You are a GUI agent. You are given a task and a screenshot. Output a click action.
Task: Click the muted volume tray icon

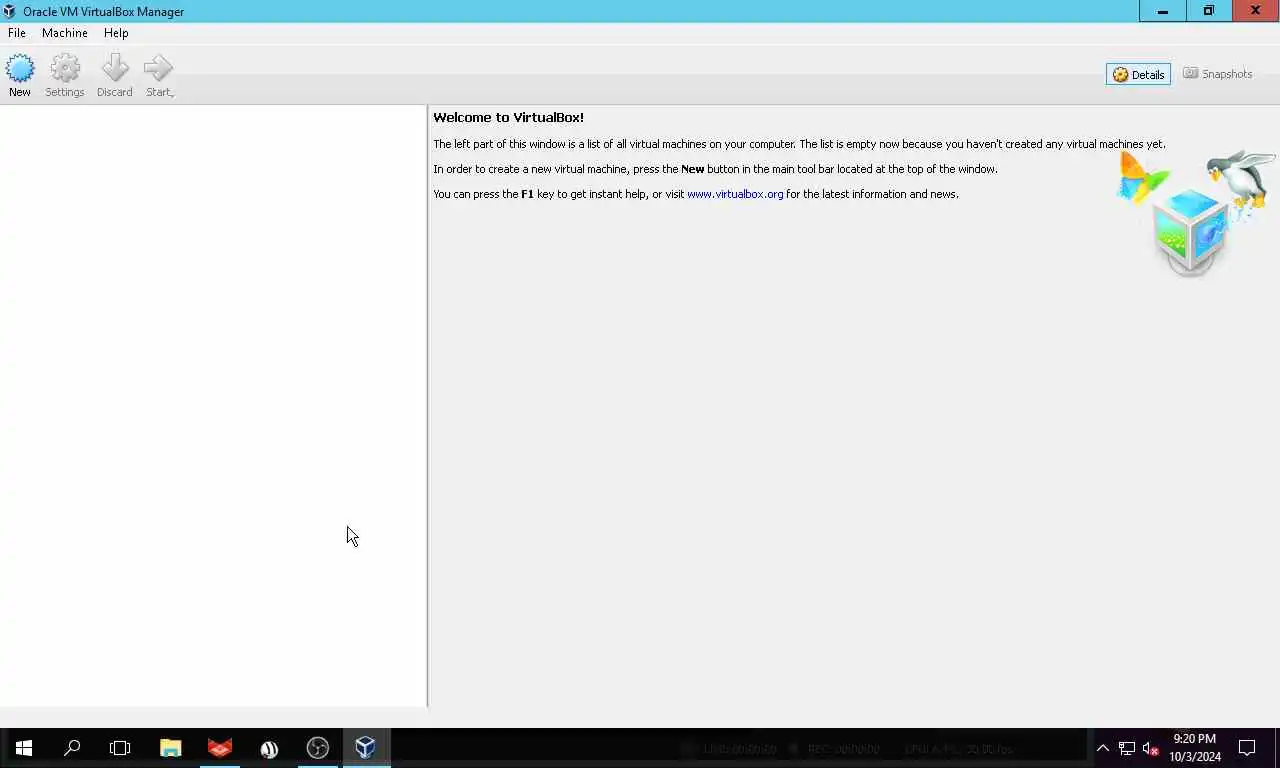[x=1151, y=748]
